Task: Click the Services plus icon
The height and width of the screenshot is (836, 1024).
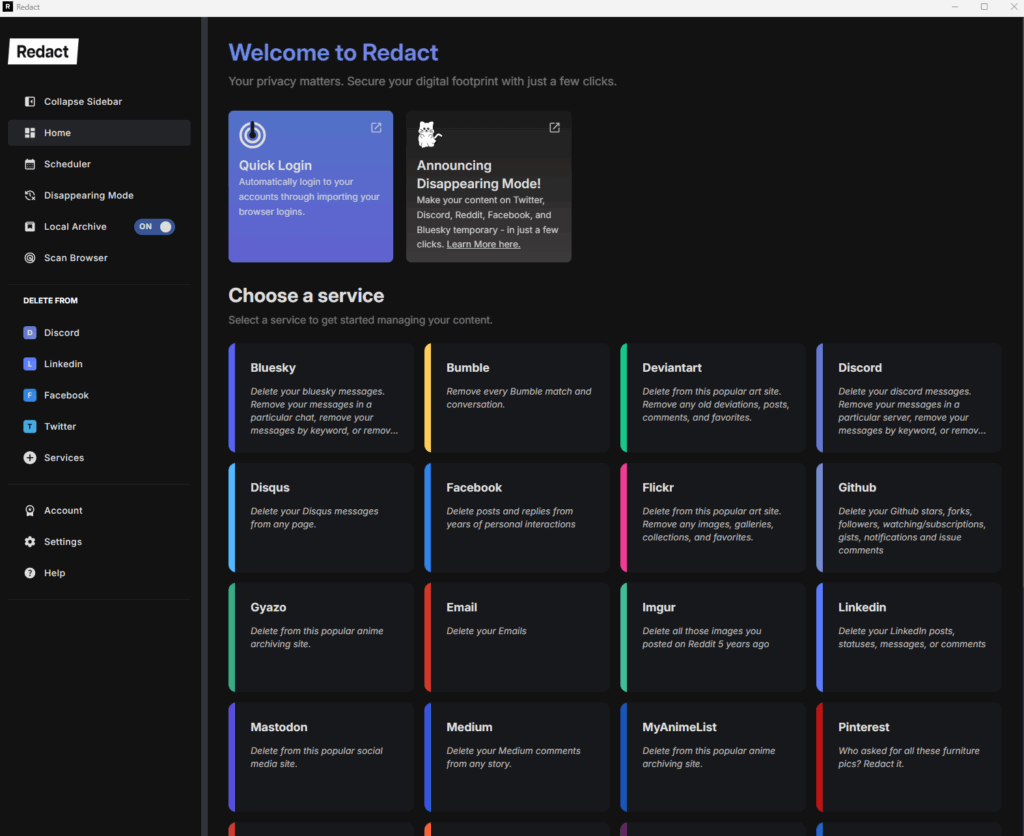Action: 30,458
